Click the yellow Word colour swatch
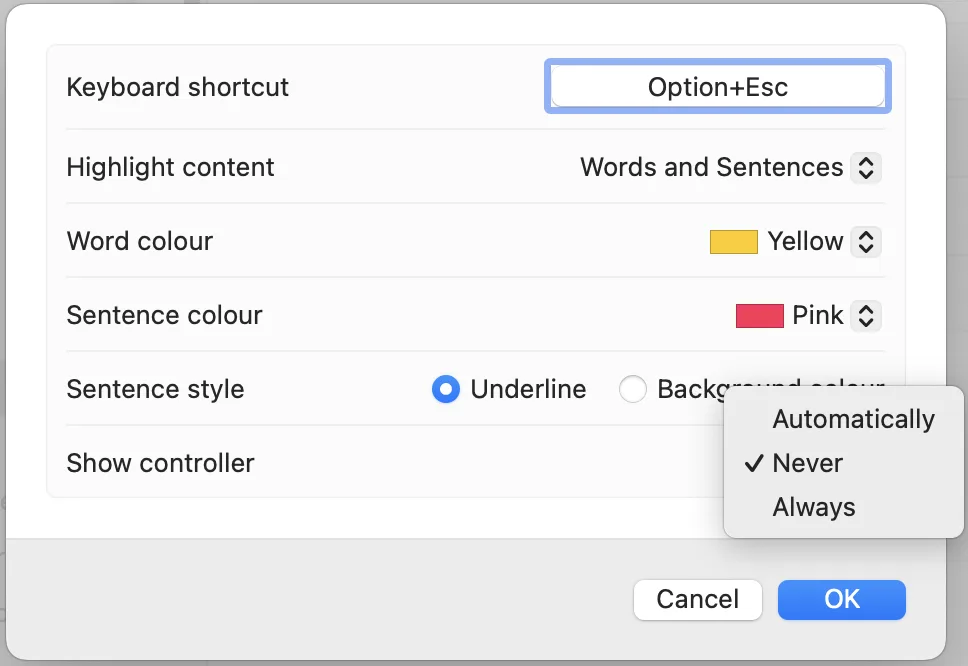 coord(733,241)
